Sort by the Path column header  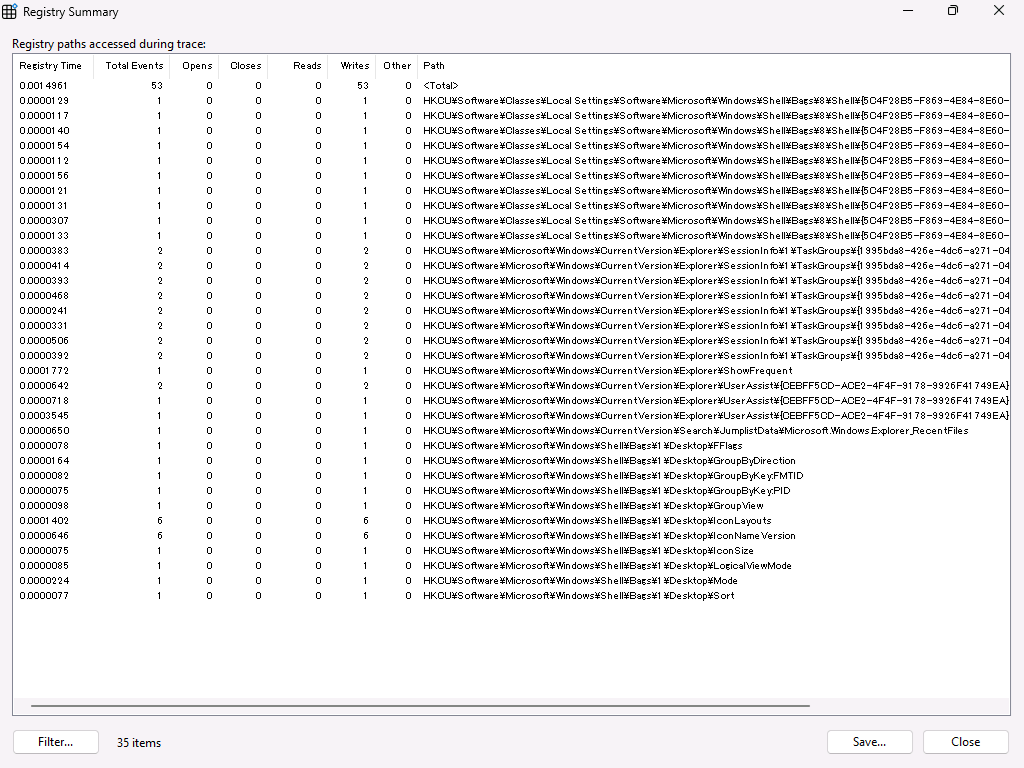[x=433, y=66]
